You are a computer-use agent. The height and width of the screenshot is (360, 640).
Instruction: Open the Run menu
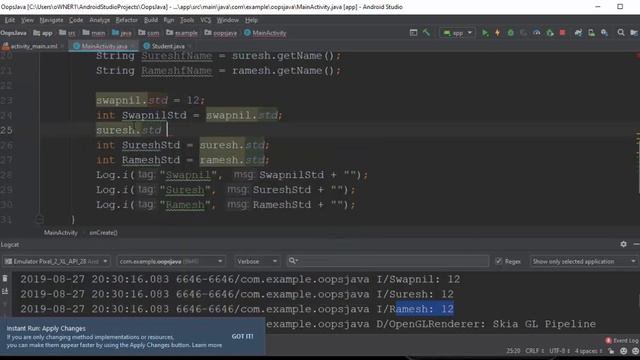(169, 20)
